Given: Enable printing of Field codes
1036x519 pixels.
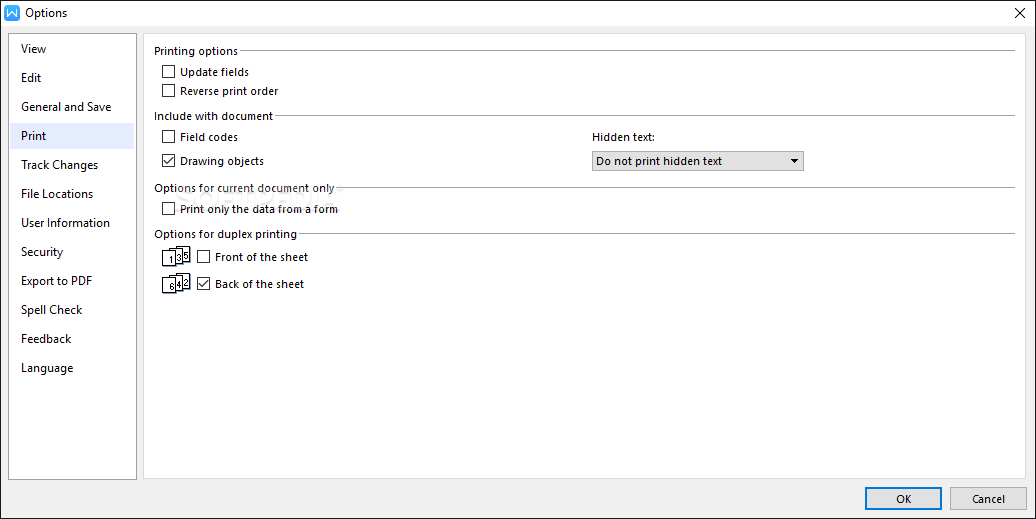Looking at the screenshot, I should click(168, 137).
